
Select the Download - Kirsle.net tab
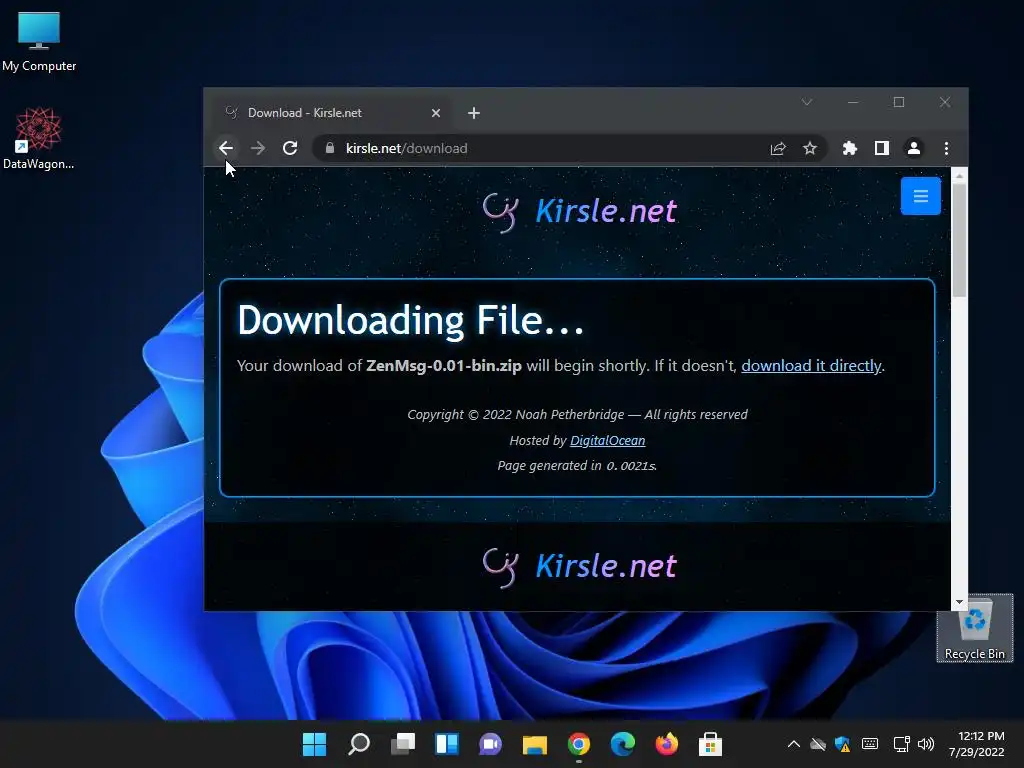pyautogui.click(x=332, y=112)
